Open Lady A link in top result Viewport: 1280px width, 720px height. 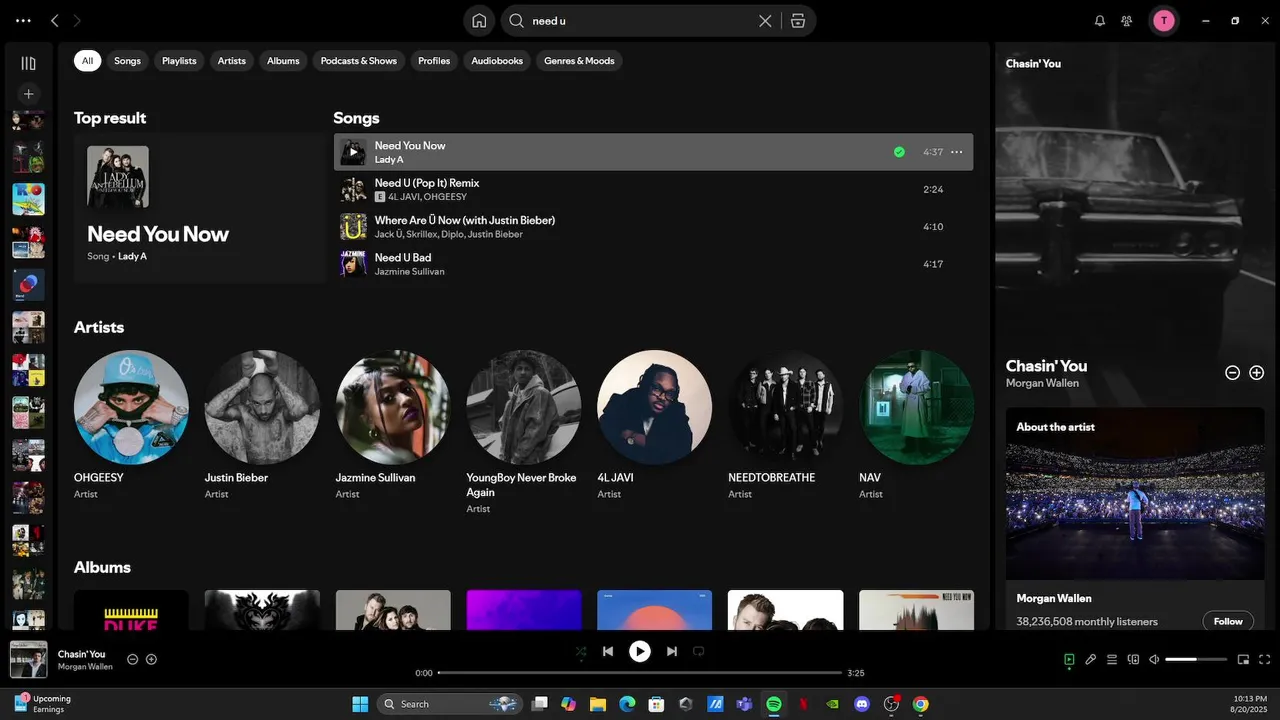tap(132, 257)
